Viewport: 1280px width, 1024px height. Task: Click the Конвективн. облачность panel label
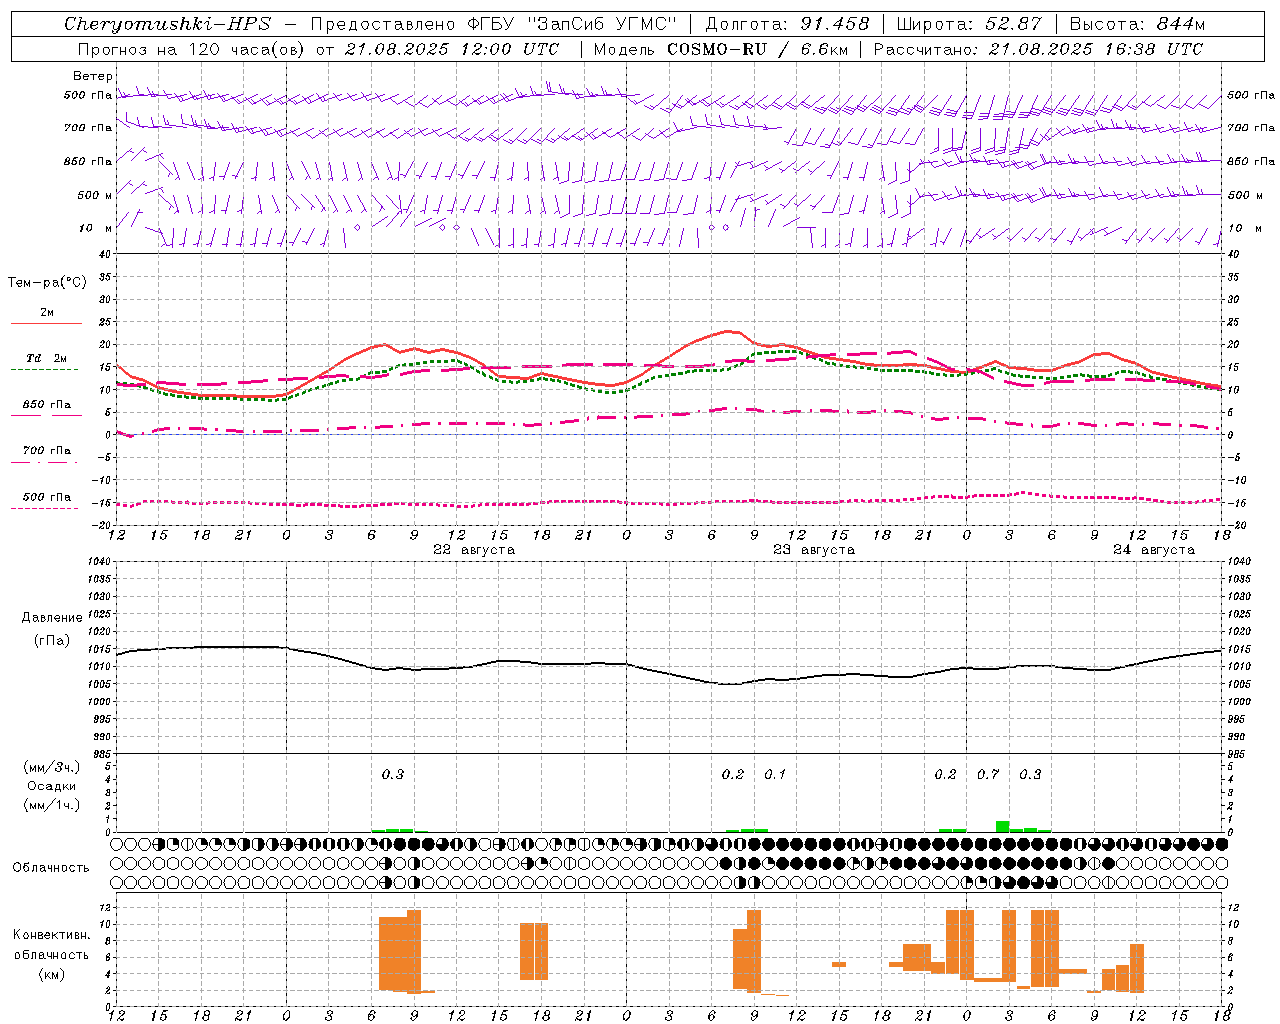pyautogui.click(x=51, y=945)
